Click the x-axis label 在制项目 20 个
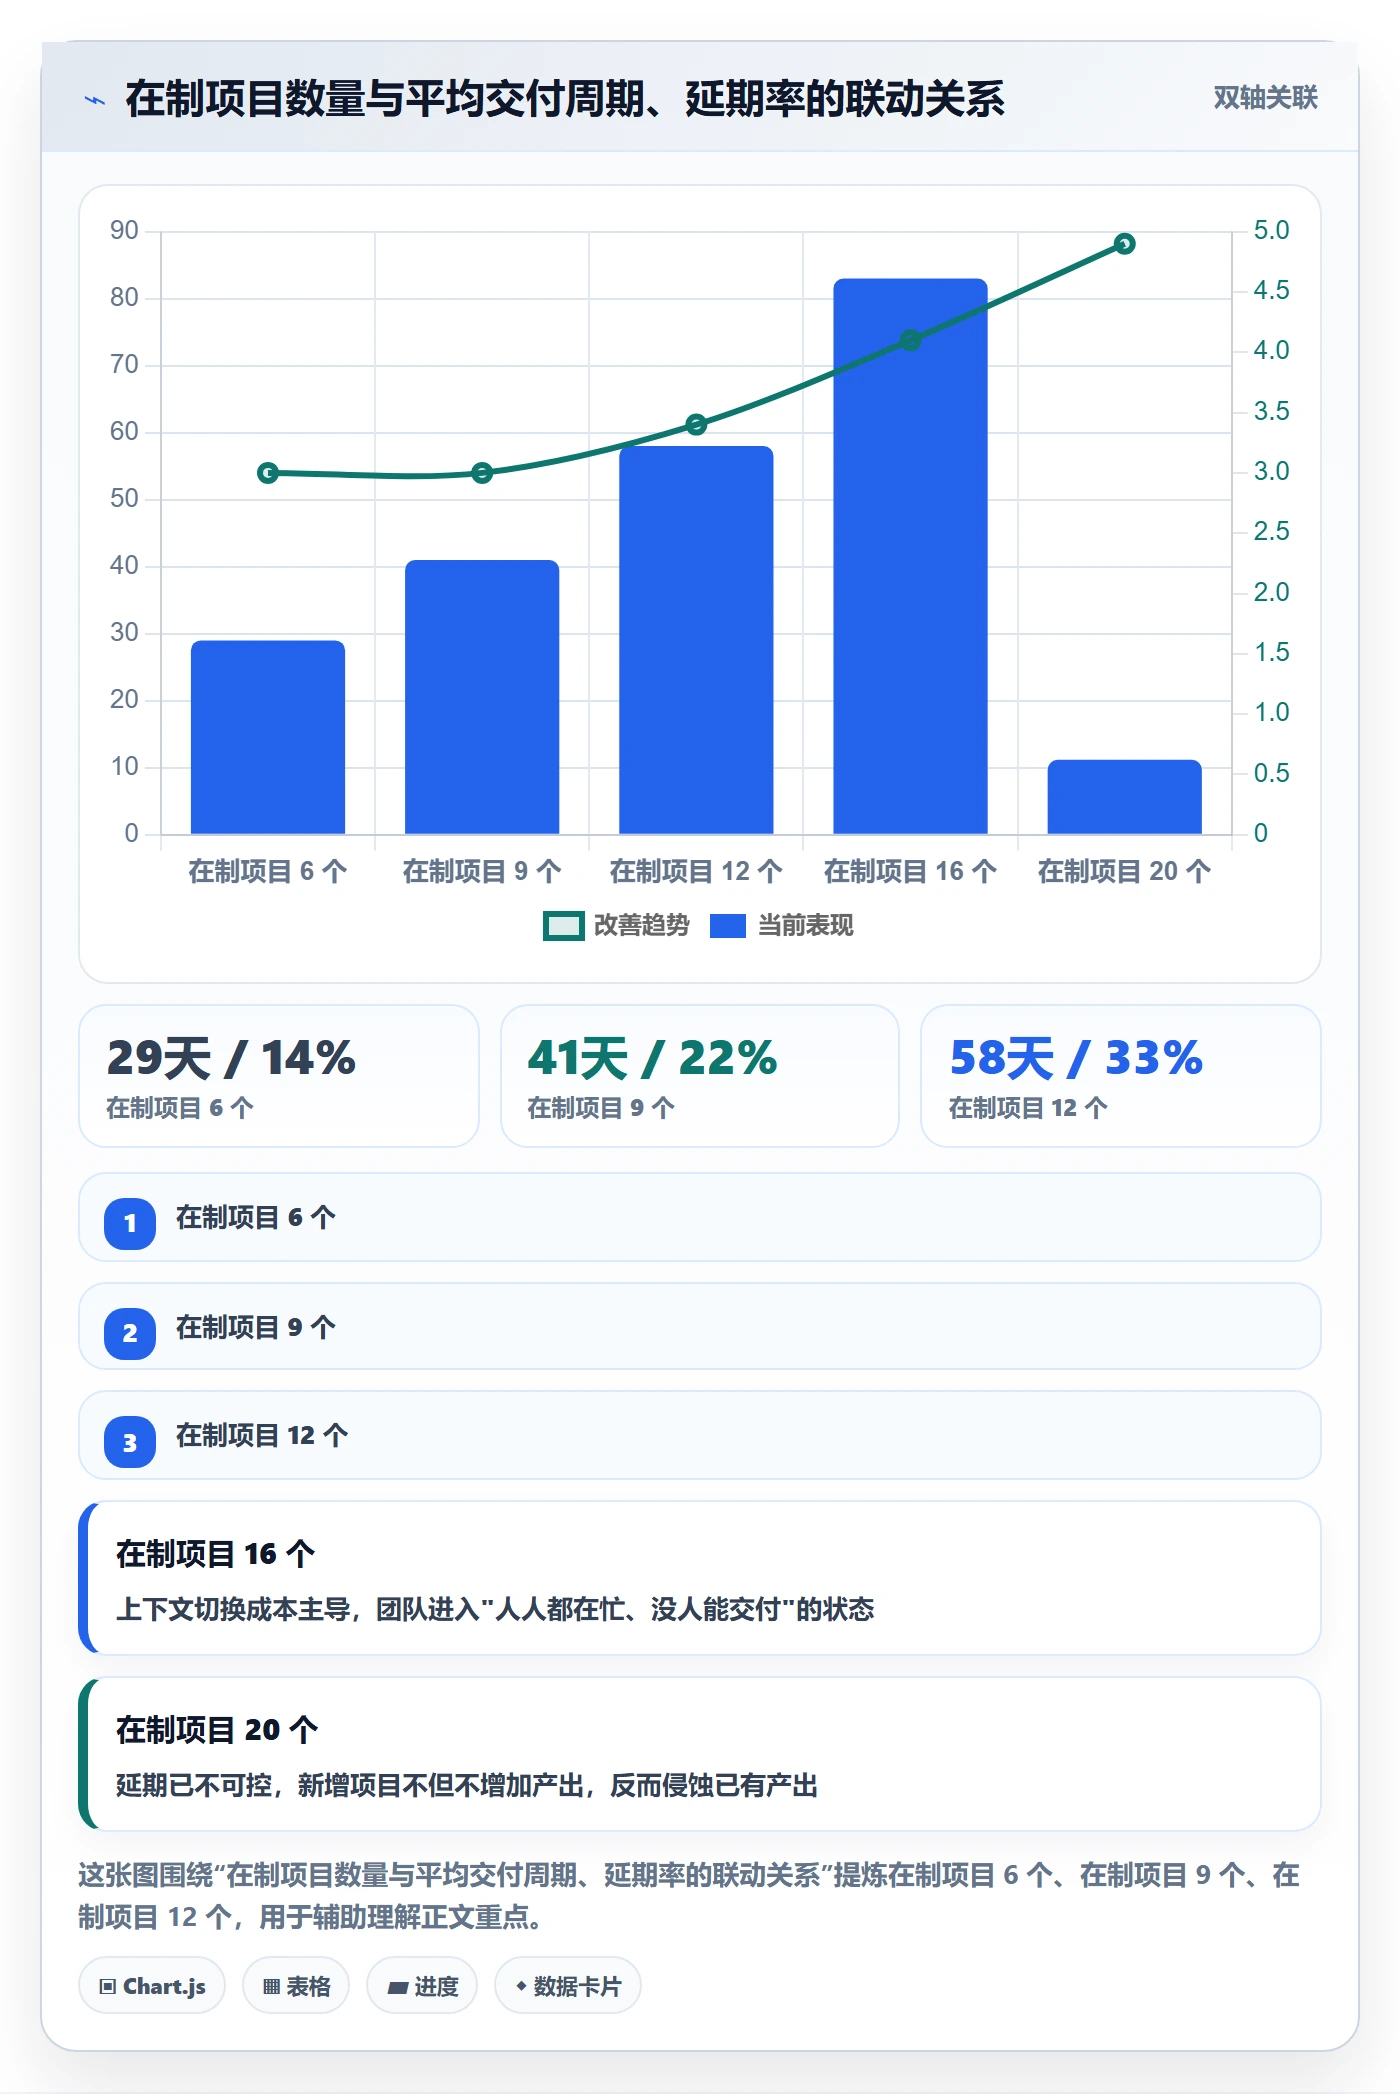1400x2094 pixels. coord(1124,871)
